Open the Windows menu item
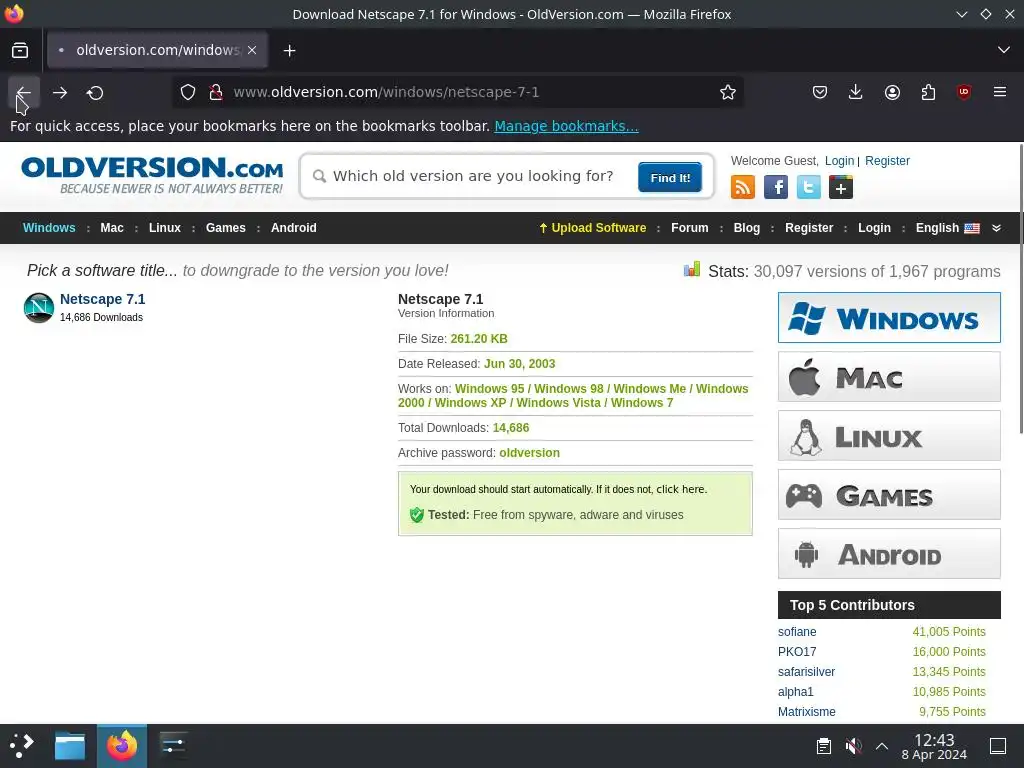 pyautogui.click(x=49, y=228)
